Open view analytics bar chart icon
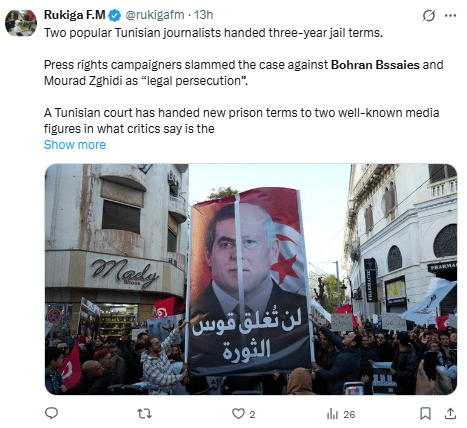This screenshot has width=467, height=428. click(332, 414)
